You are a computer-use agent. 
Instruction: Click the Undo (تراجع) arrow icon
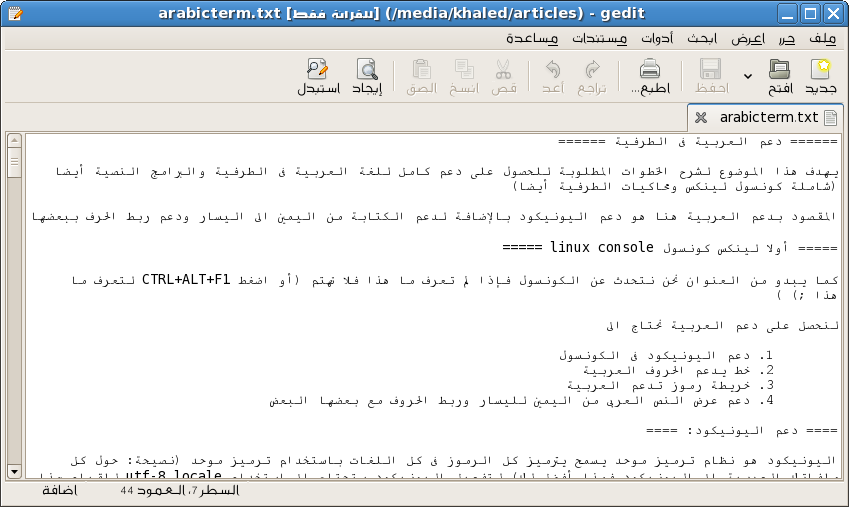point(592,70)
